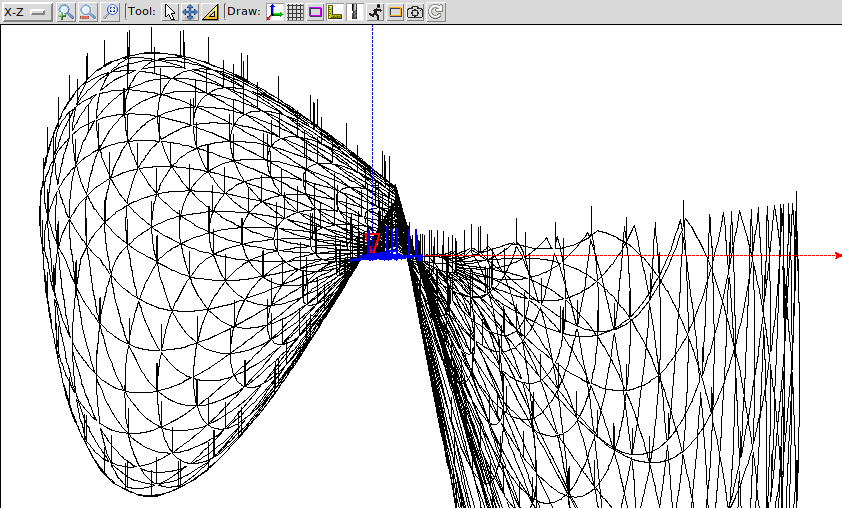This screenshot has height=508, width=842.
Task: Open the X-Z view plane dropdown
Action: click(x=27, y=12)
